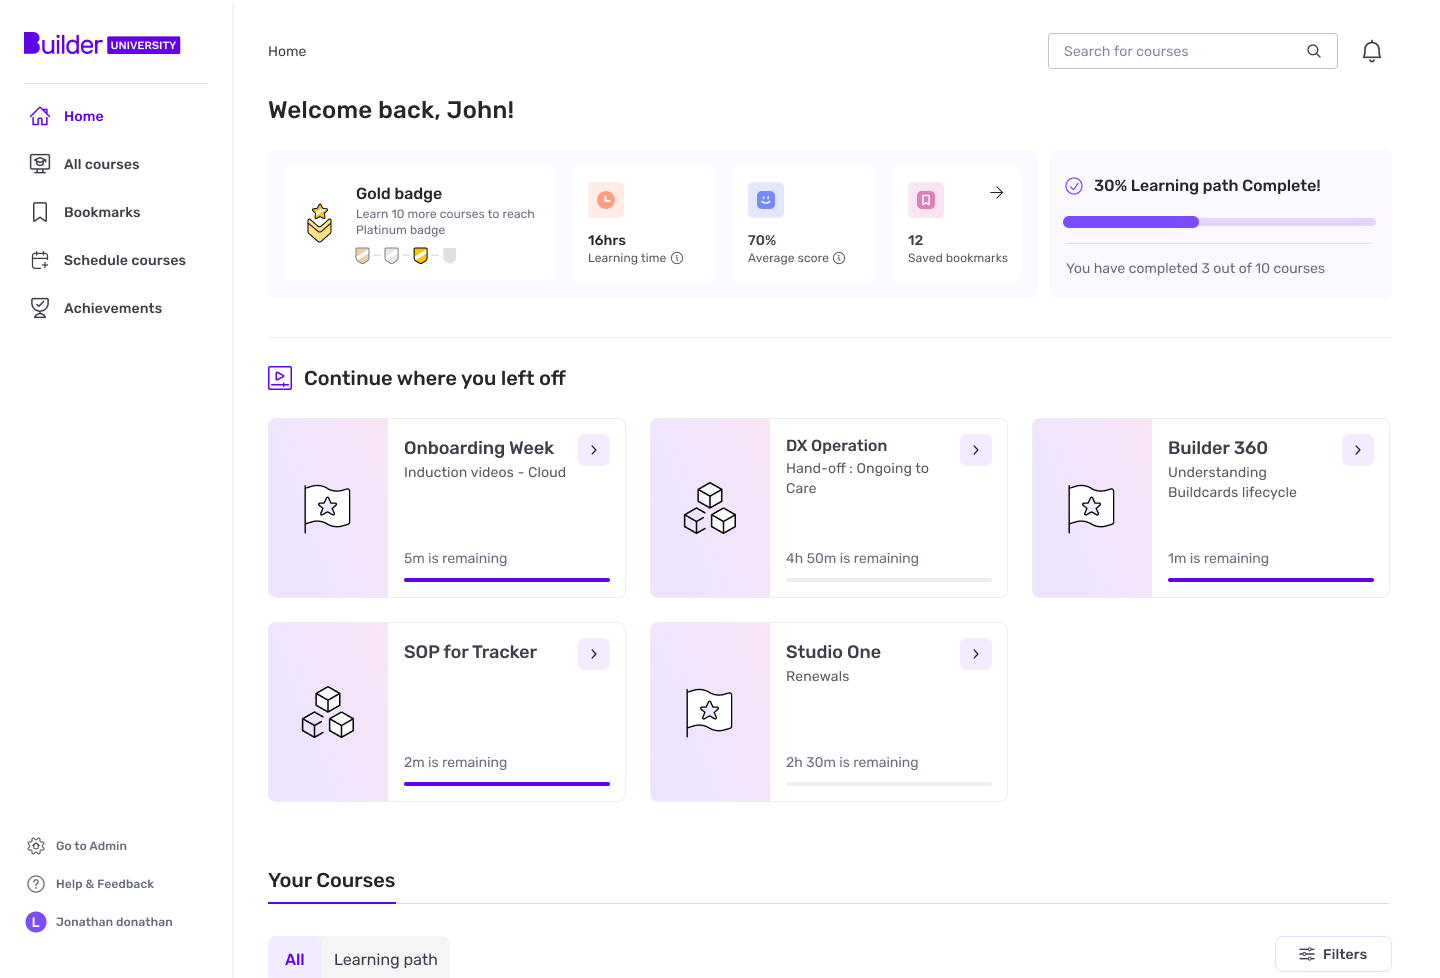Image resolution: width=1440 pixels, height=978 pixels.
Task: Open Help & Feedback
Action: pyautogui.click(x=105, y=883)
